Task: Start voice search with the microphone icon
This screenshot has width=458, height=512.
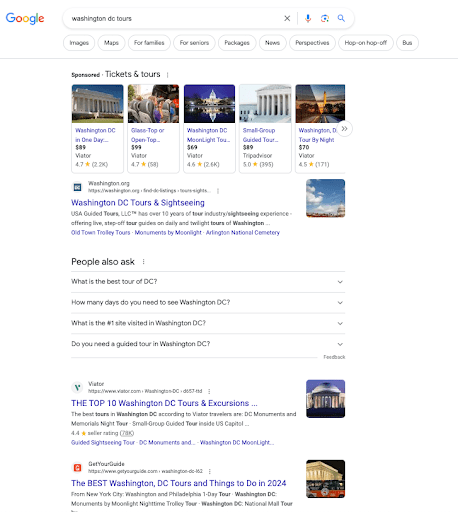Action: click(x=308, y=18)
